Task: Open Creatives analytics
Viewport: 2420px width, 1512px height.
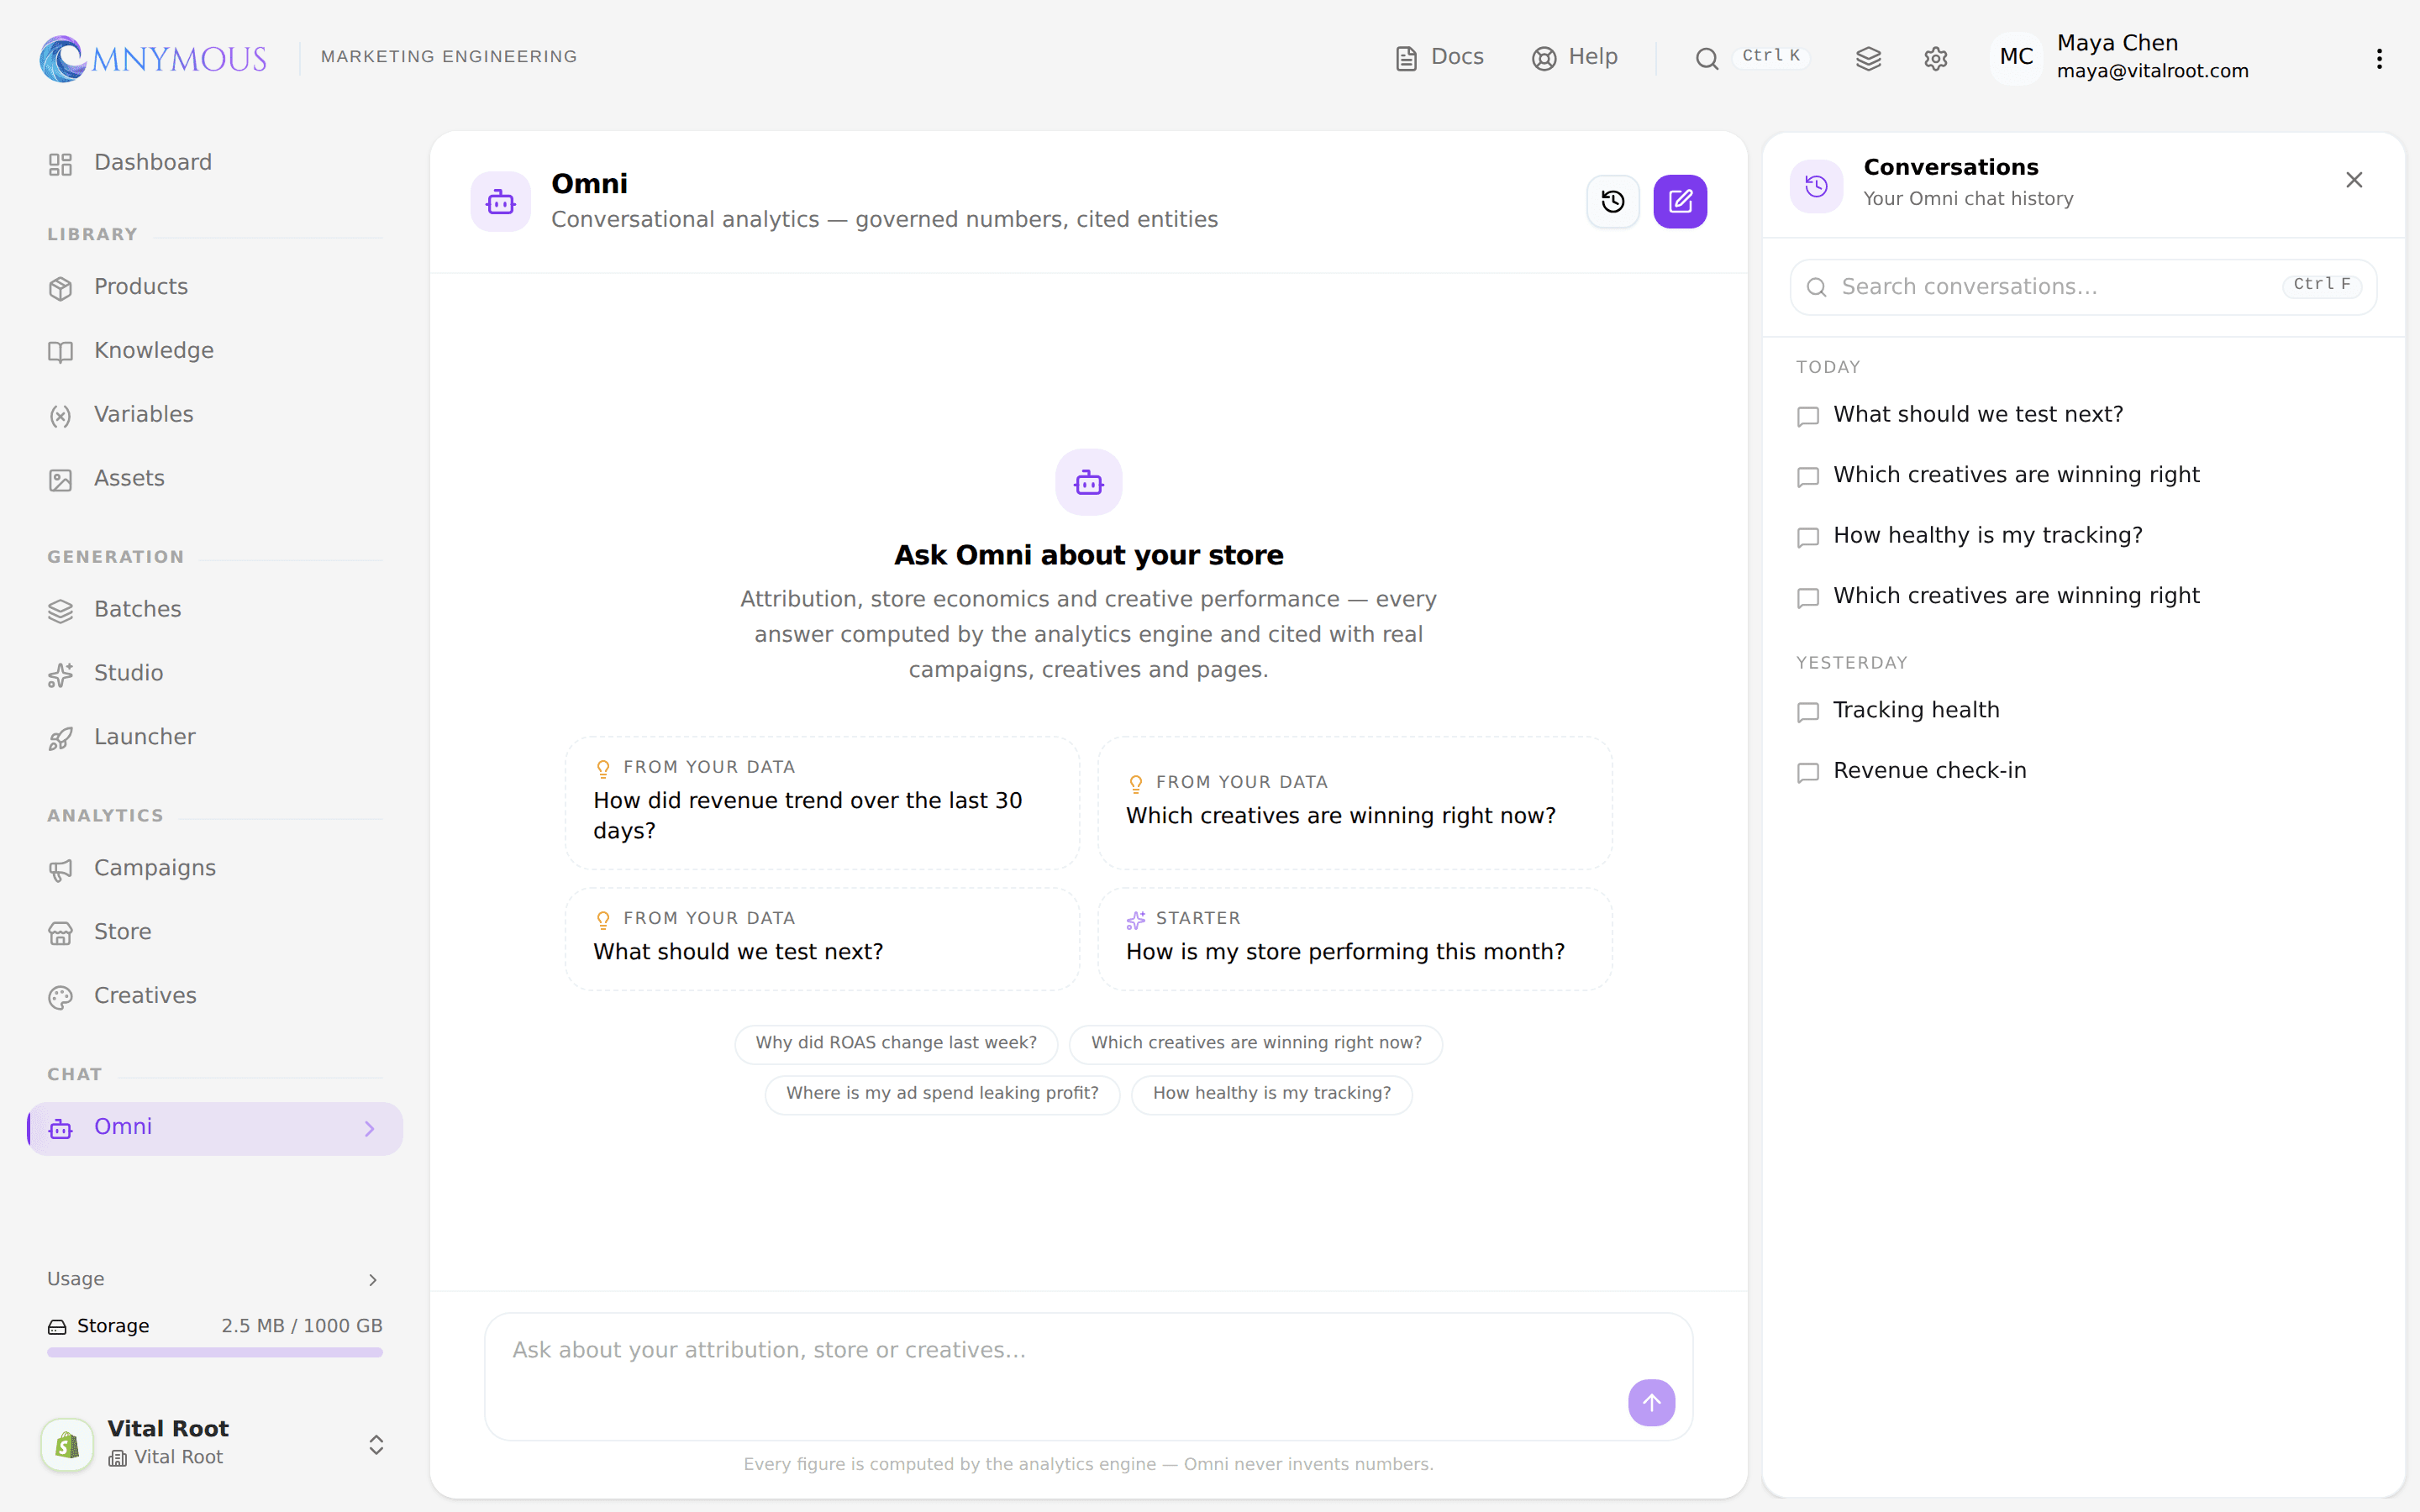Action: [214, 997]
